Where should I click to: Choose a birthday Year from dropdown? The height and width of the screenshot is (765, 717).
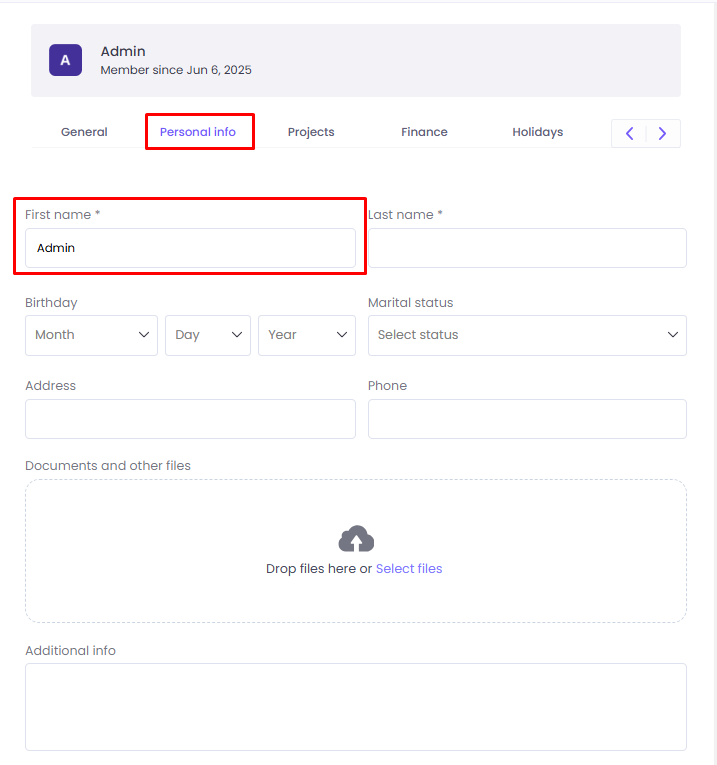pyautogui.click(x=307, y=335)
